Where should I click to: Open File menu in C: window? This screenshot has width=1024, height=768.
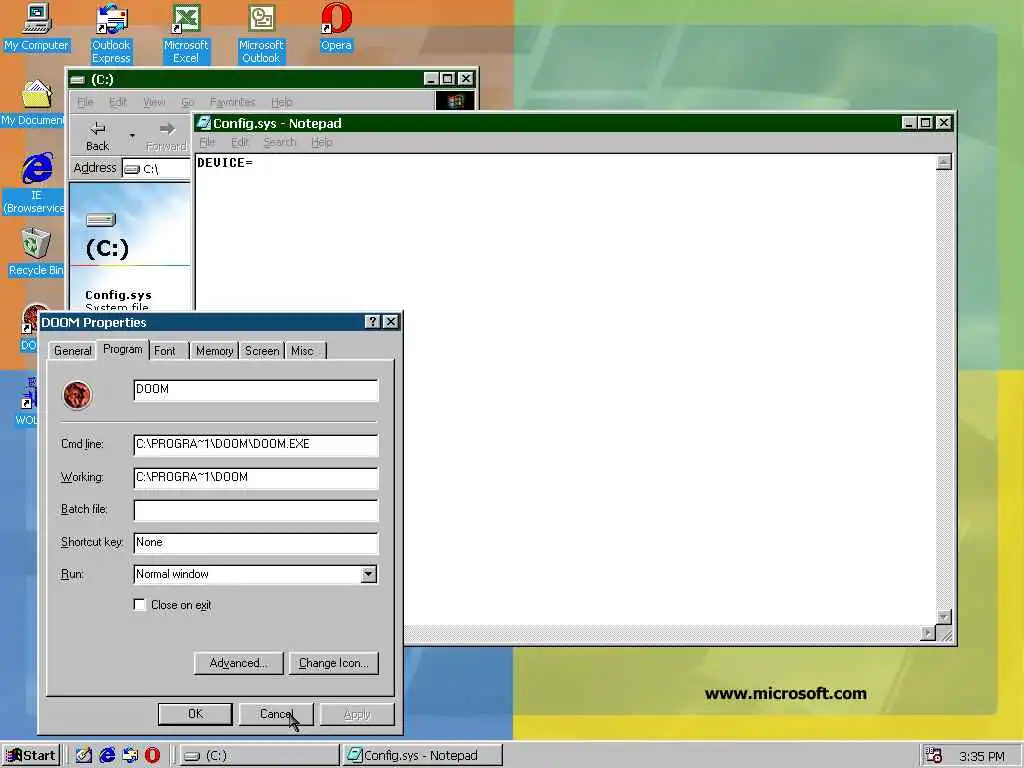click(x=85, y=102)
